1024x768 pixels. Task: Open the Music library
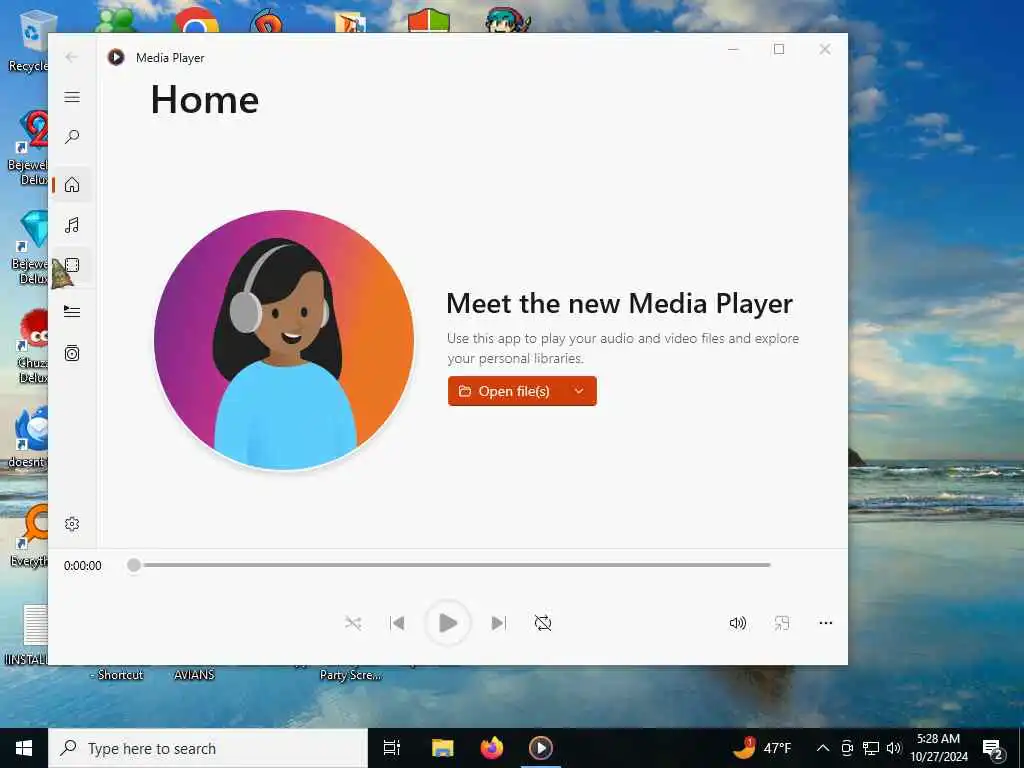72,225
